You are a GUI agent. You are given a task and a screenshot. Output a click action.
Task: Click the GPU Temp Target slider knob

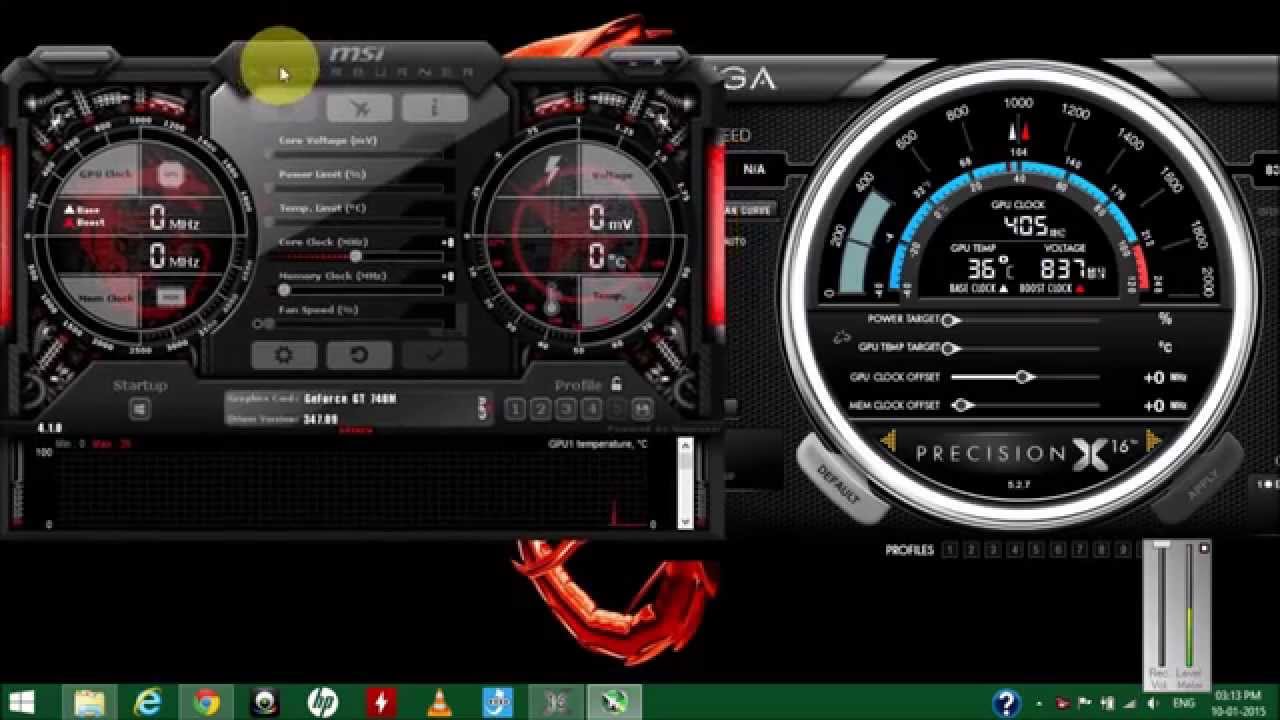point(951,348)
